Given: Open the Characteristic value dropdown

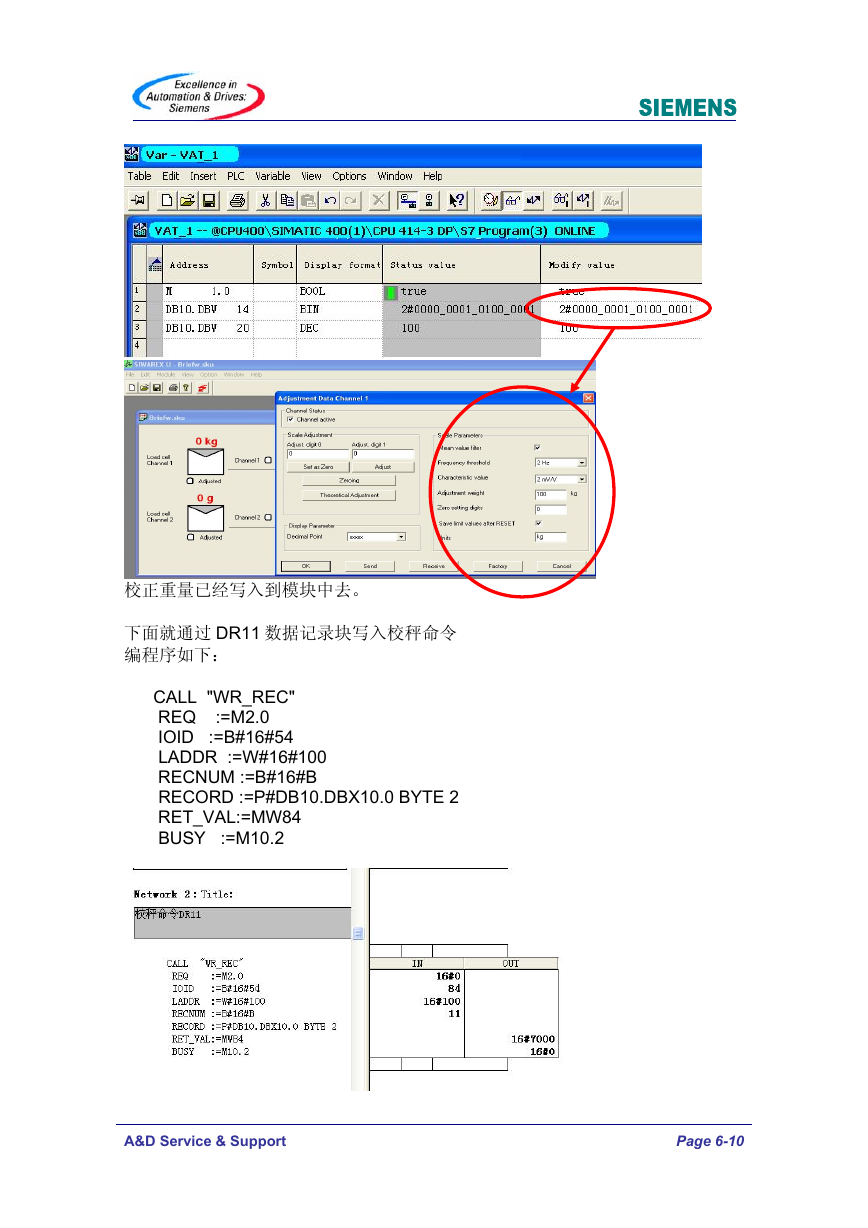Looking at the screenshot, I should click(582, 479).
